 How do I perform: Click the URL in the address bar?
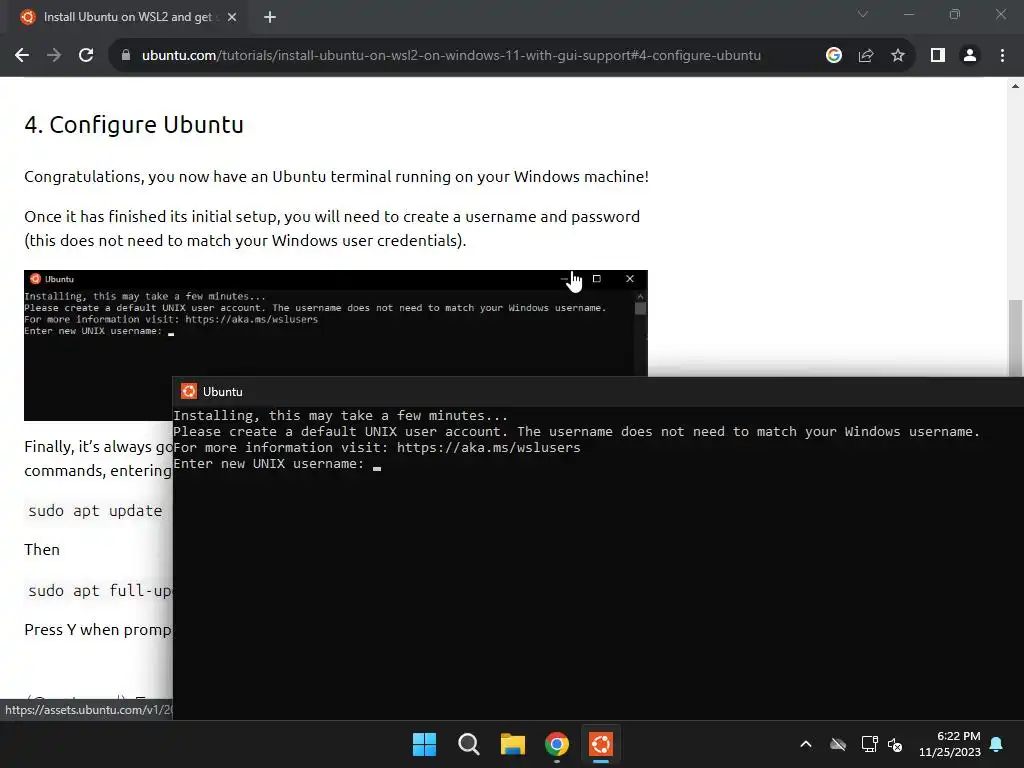point(451,56)
